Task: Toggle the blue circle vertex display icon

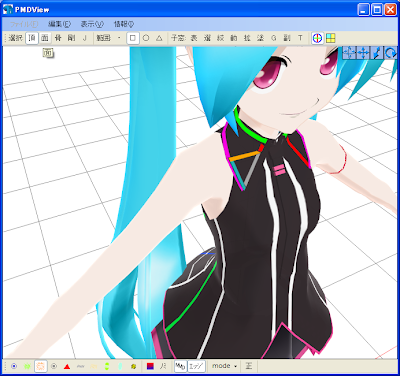Action: (x=14, y=366)
